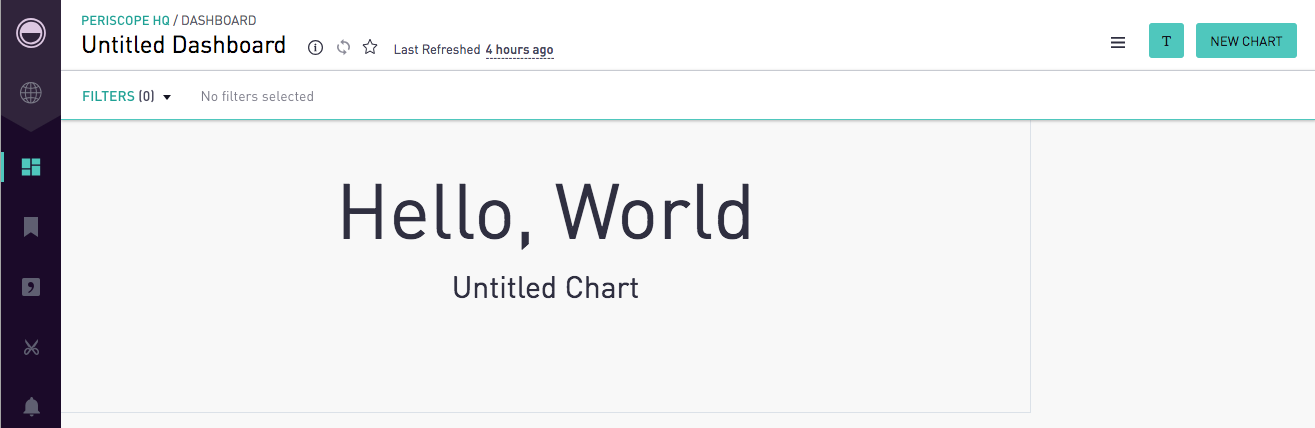Select the scissors icon in the sidebar
This screenshot has height=428, width=1315.
(x=31, y=348)
